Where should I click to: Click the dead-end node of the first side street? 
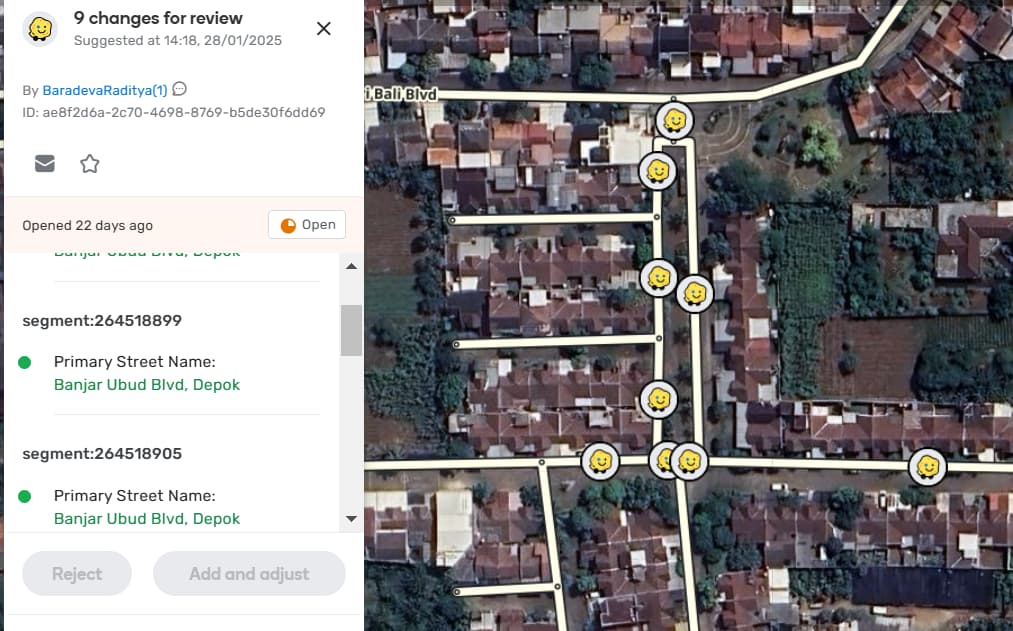pyautogui.click(x=452, y=220)
